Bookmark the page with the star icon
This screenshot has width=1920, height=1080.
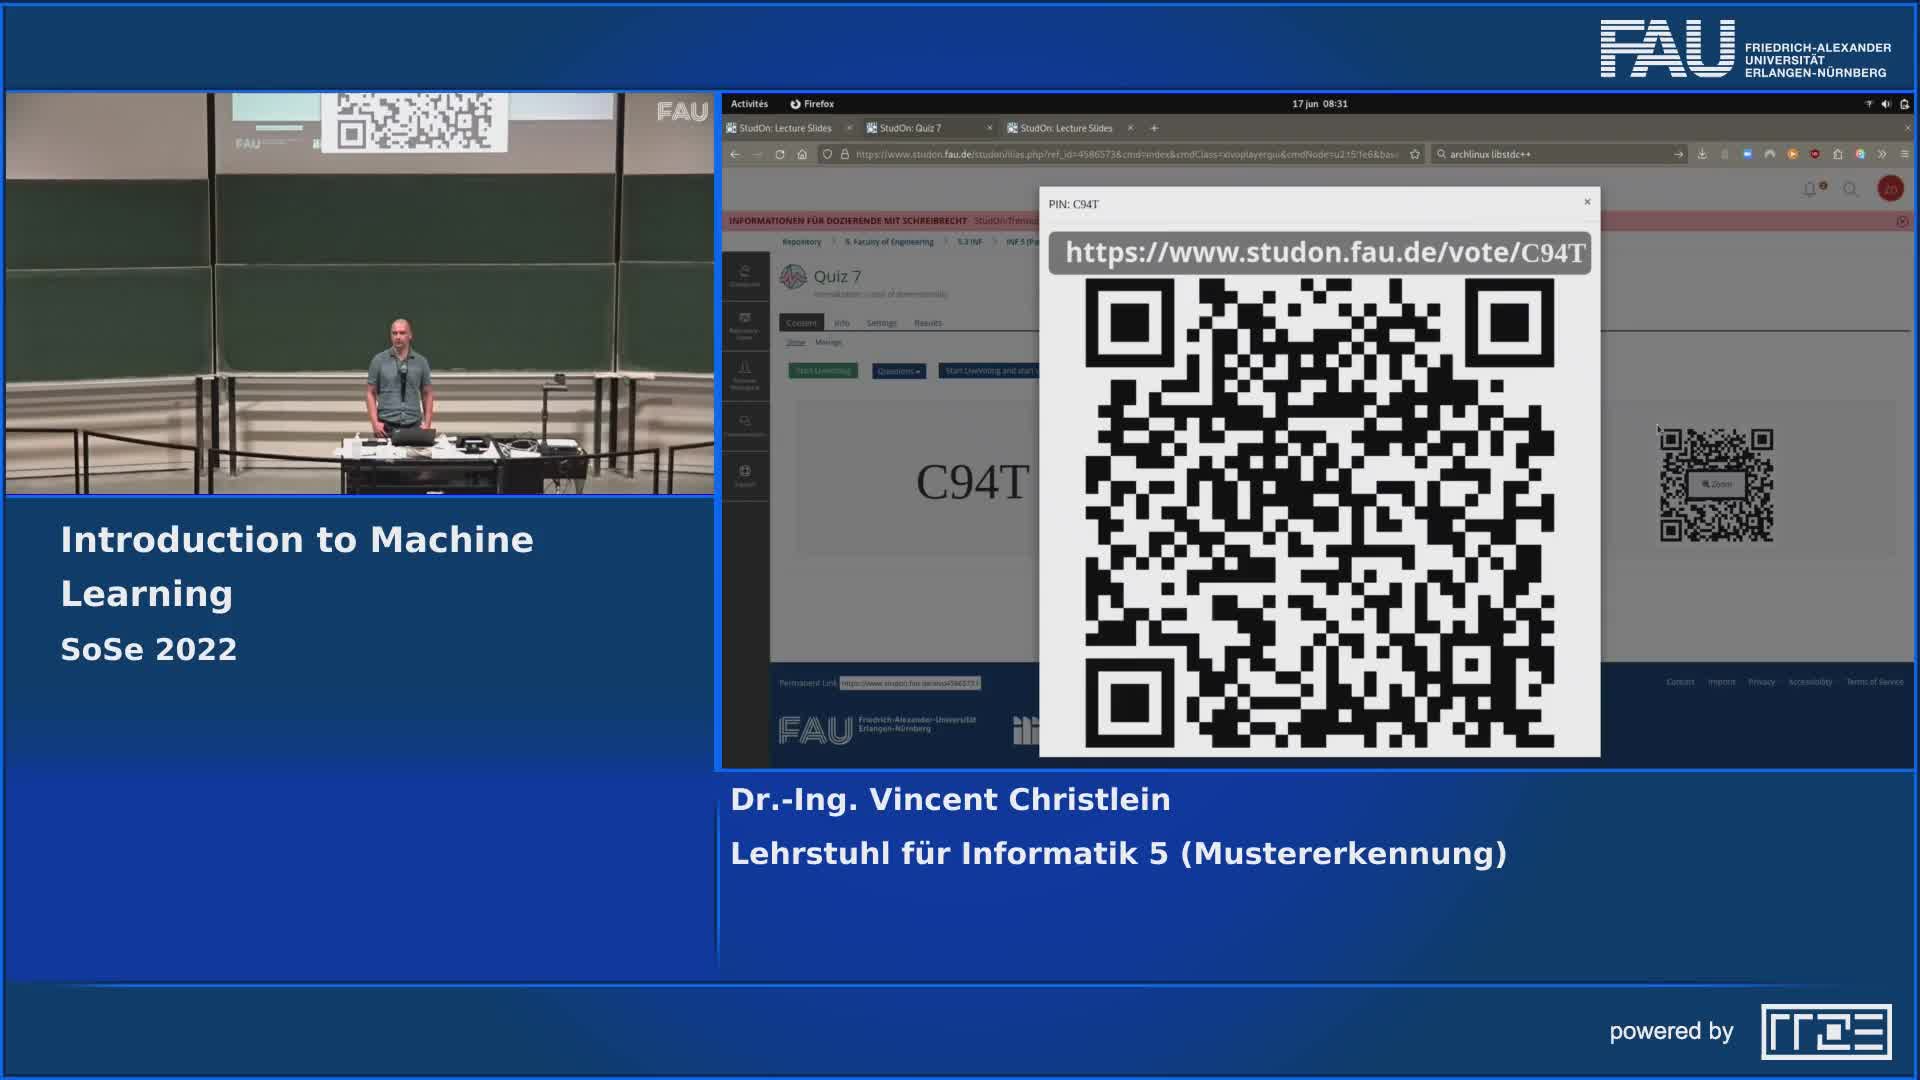click(1414, 154)
